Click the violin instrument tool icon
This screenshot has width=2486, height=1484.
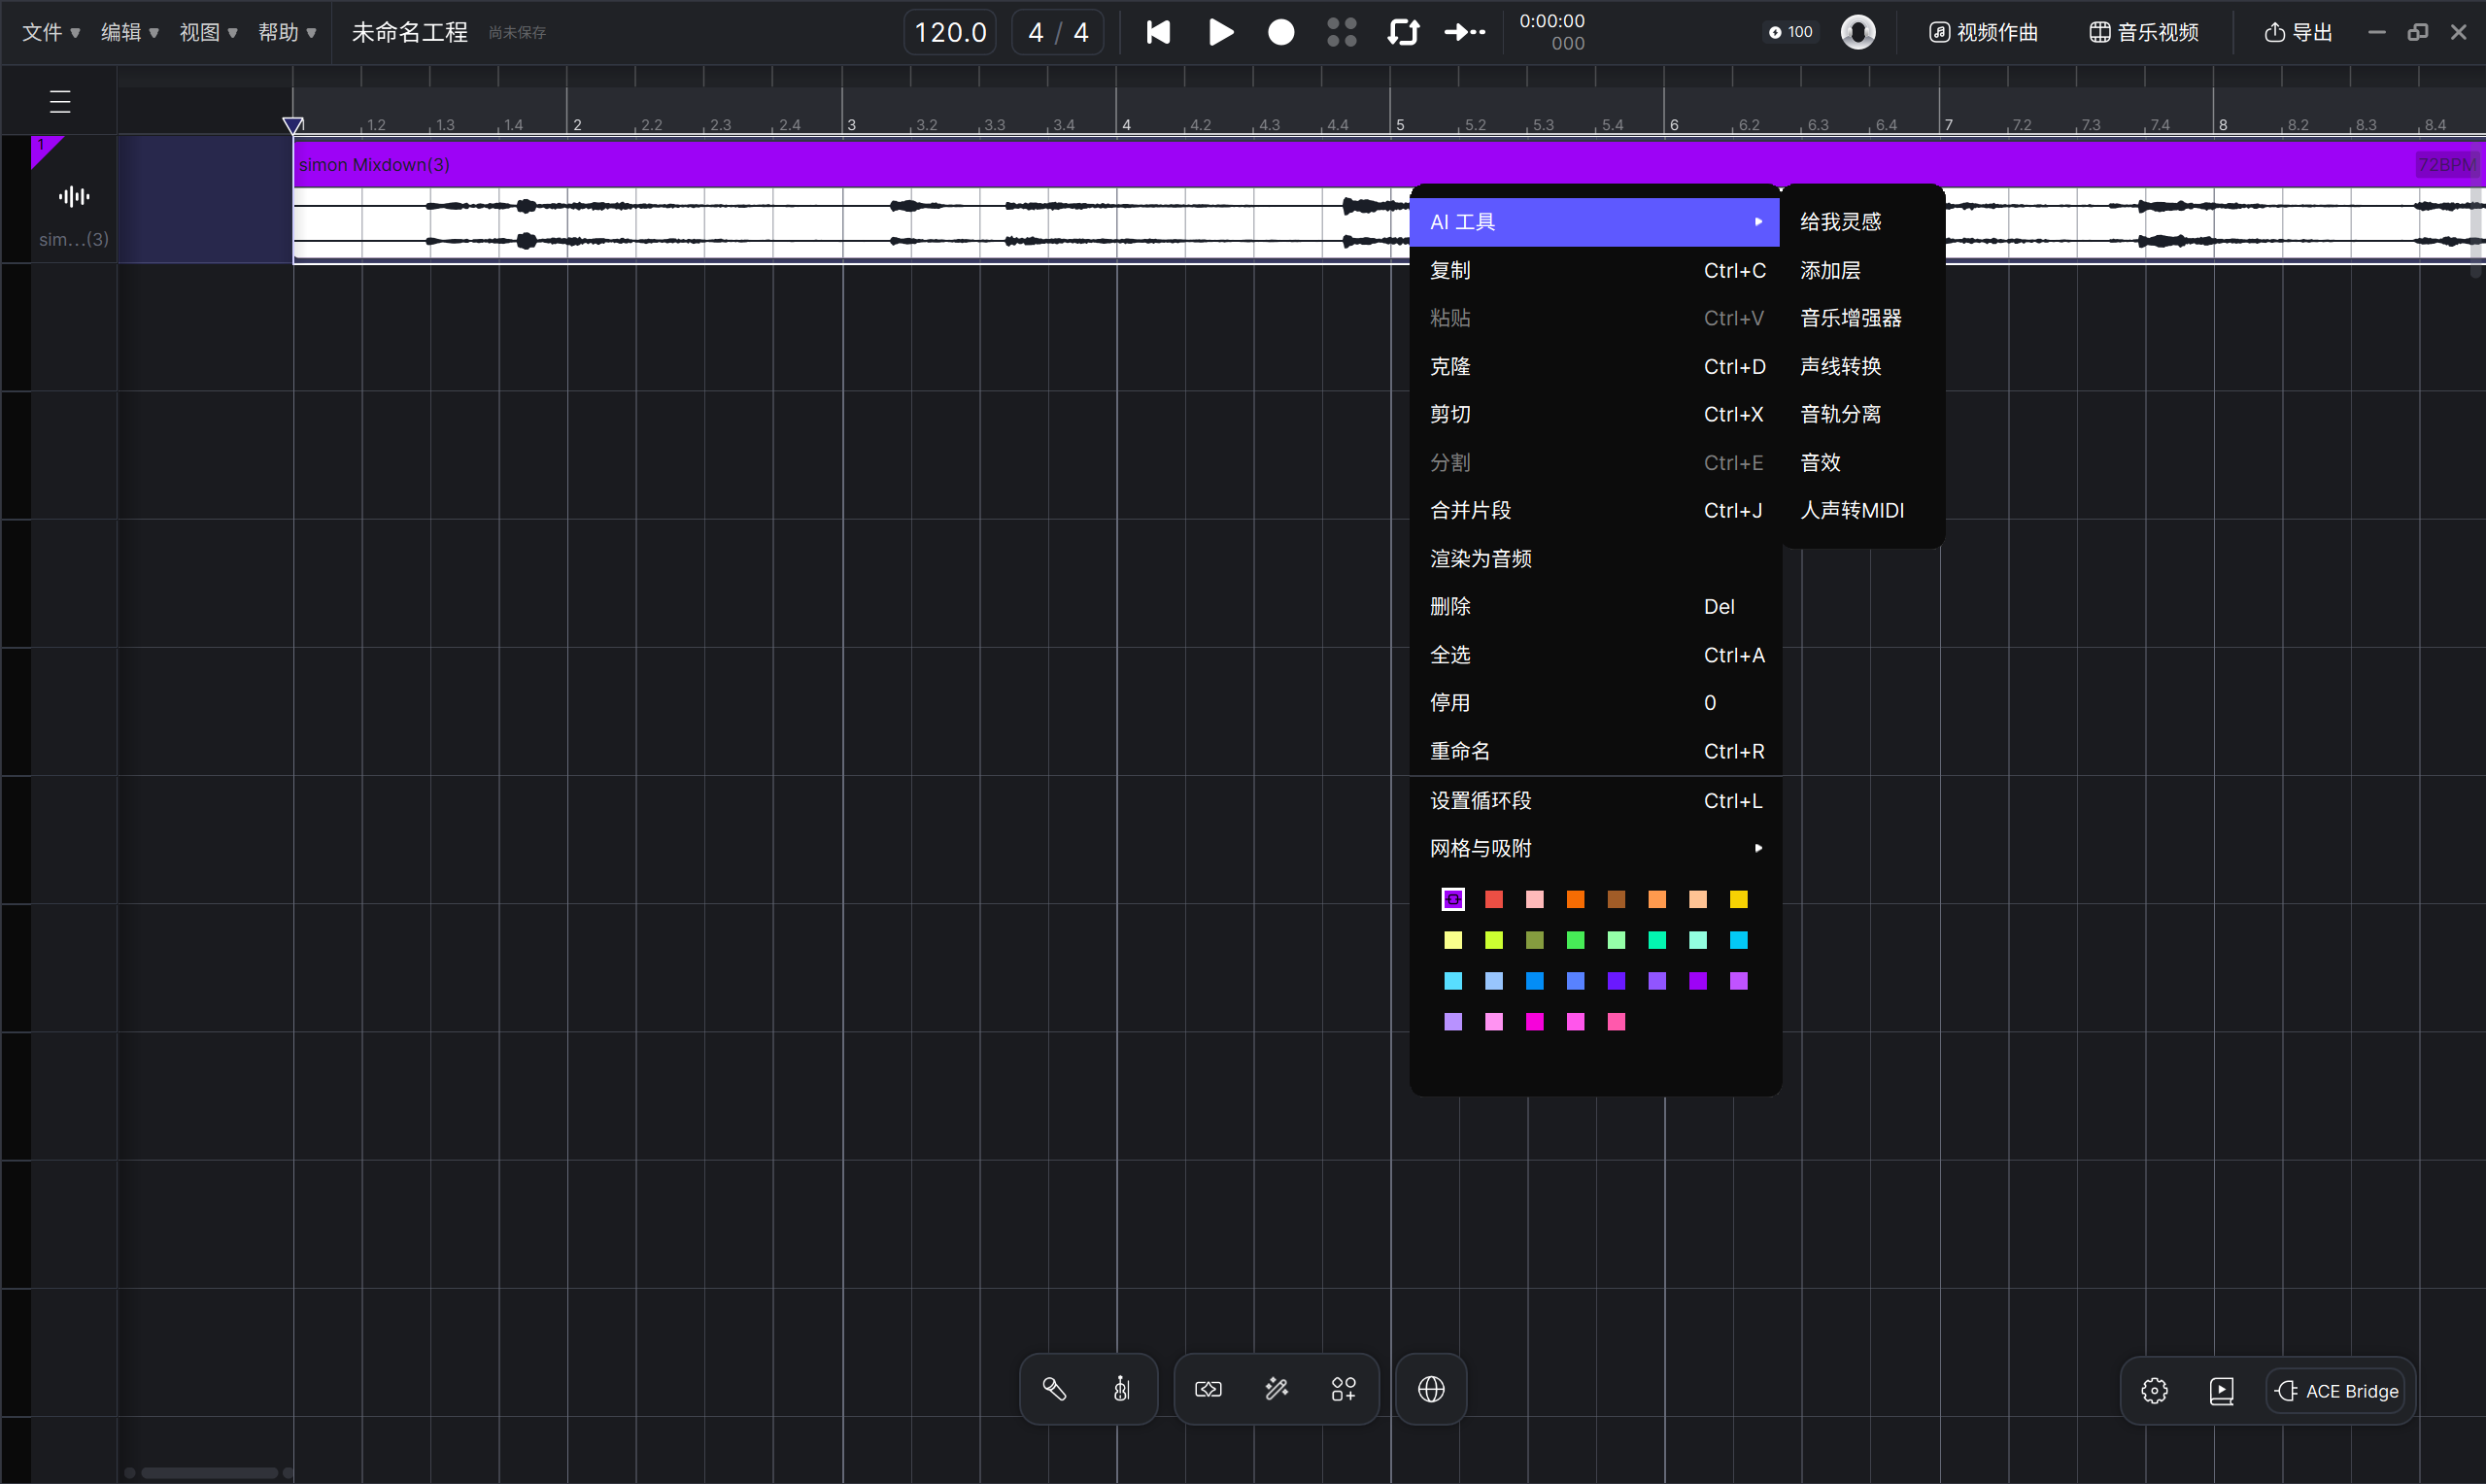(1122, 1389)
